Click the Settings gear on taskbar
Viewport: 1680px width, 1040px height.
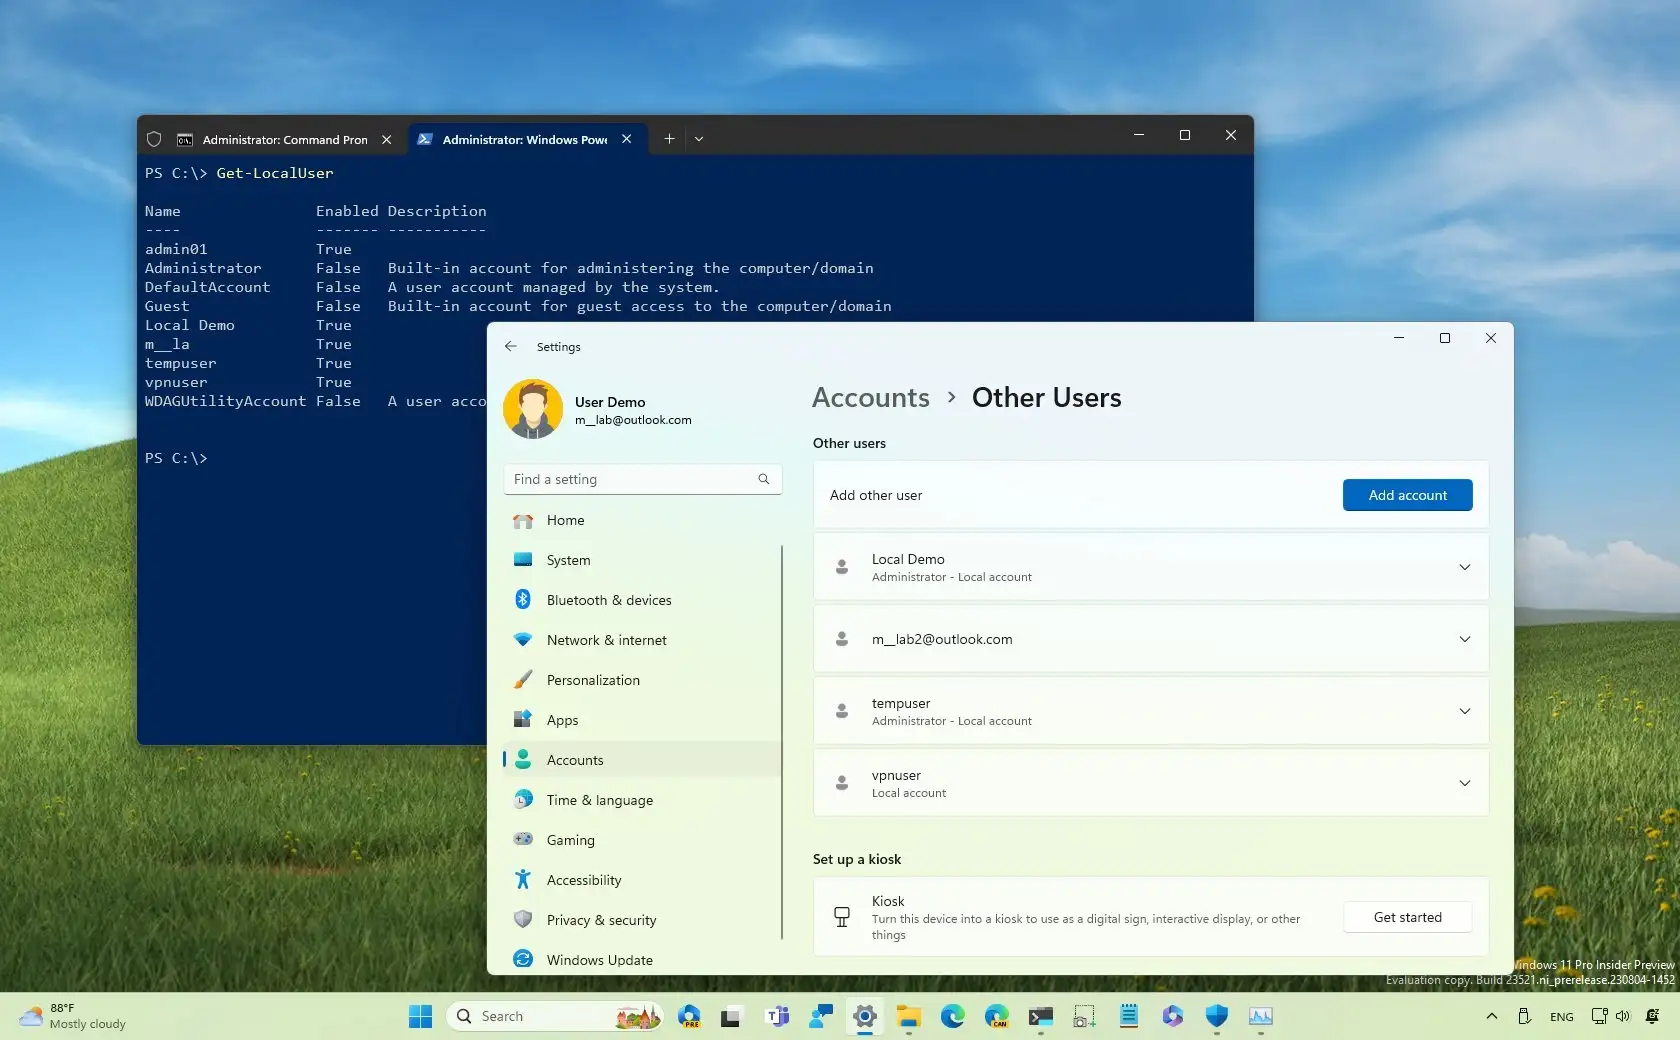click(865, 1016)
